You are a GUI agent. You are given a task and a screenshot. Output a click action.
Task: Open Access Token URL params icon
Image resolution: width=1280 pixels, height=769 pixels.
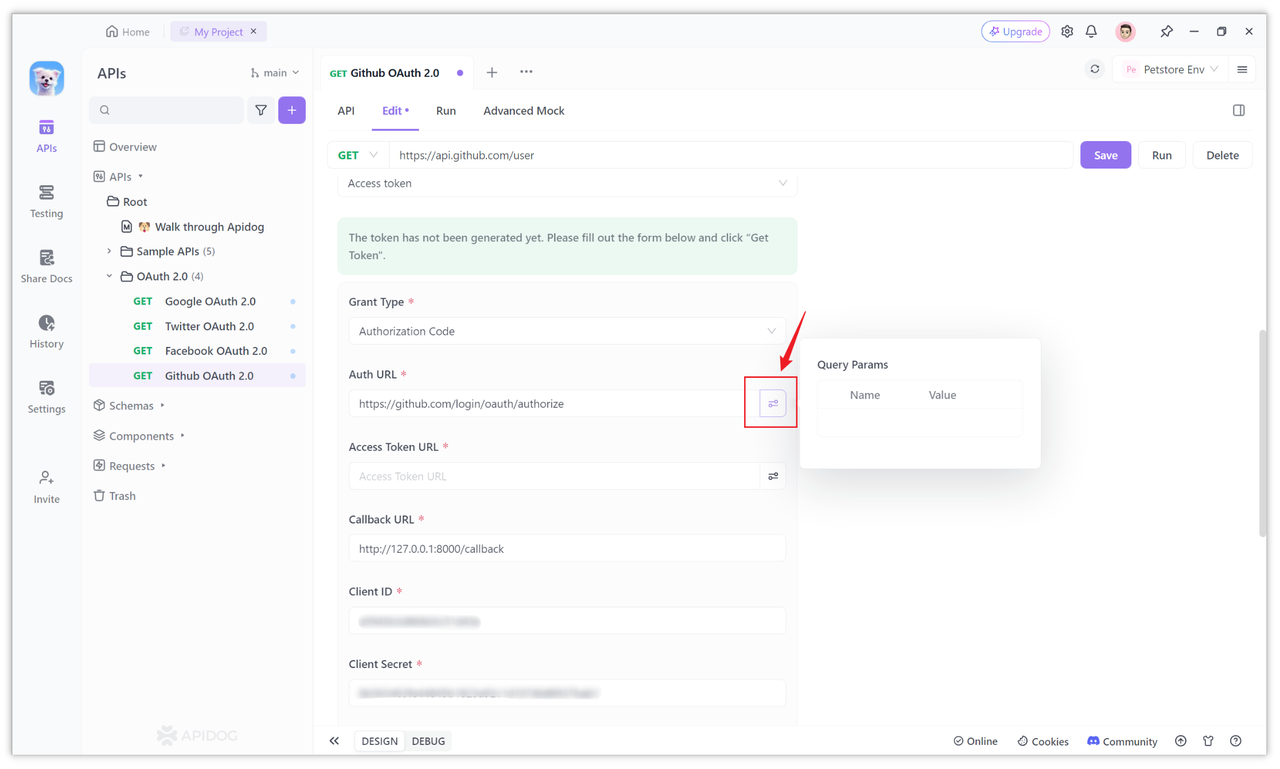773,476
